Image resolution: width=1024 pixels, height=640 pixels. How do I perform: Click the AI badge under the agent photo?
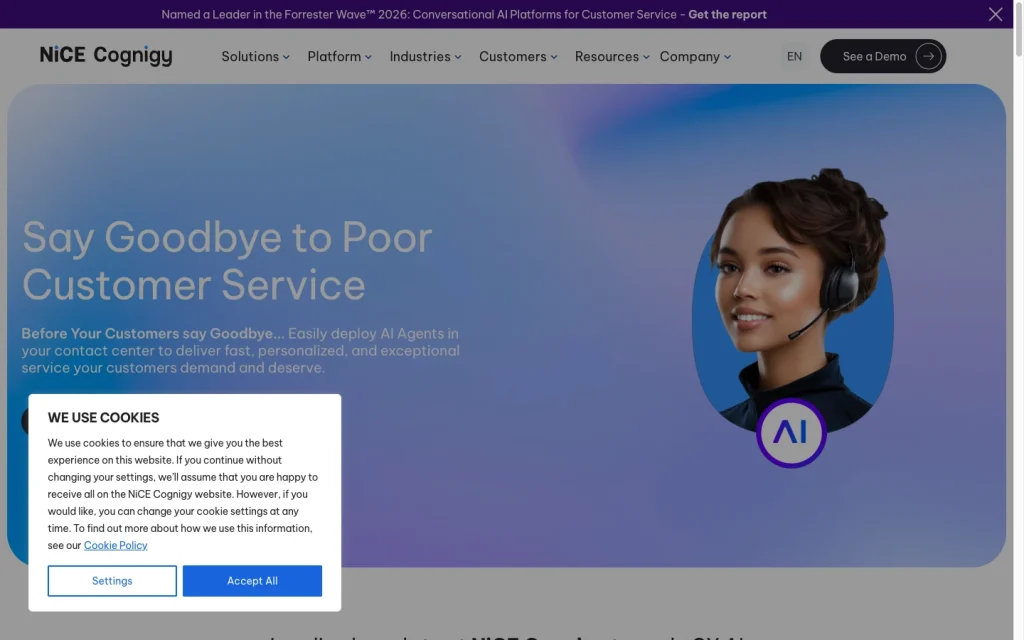click(x=791, y=432)
